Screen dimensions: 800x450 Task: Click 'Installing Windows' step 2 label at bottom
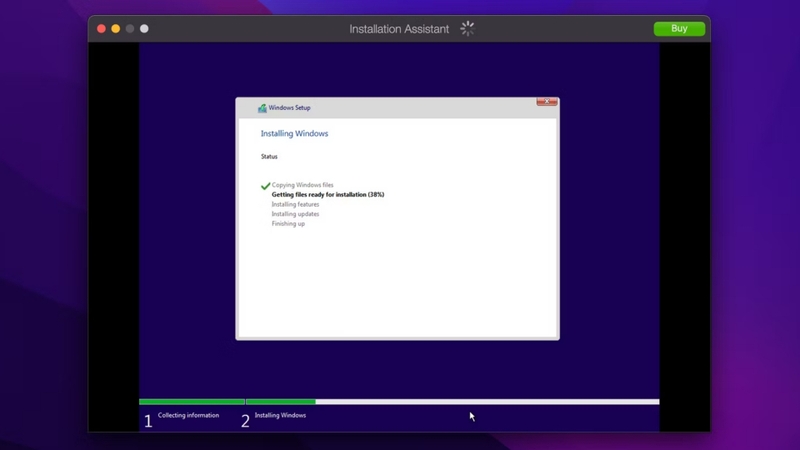tap(280, 415)
